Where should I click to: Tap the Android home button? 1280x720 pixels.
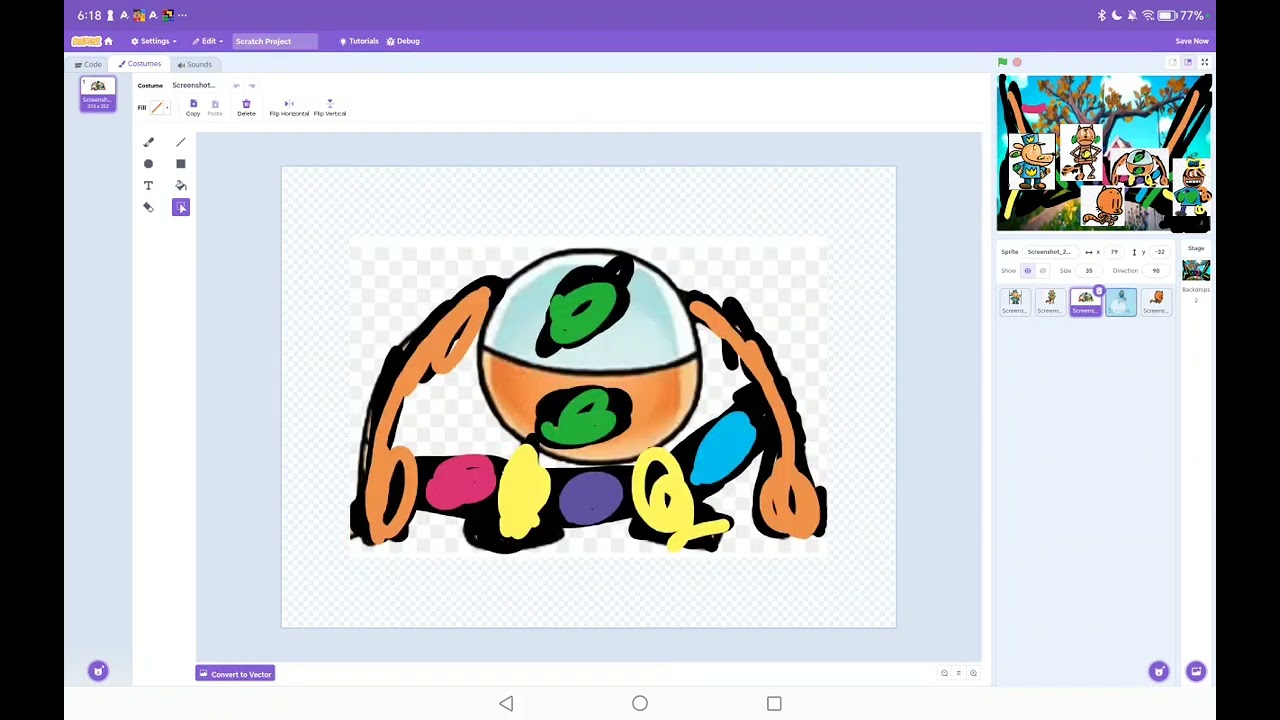pyautogui.click(x=640, y=704)
